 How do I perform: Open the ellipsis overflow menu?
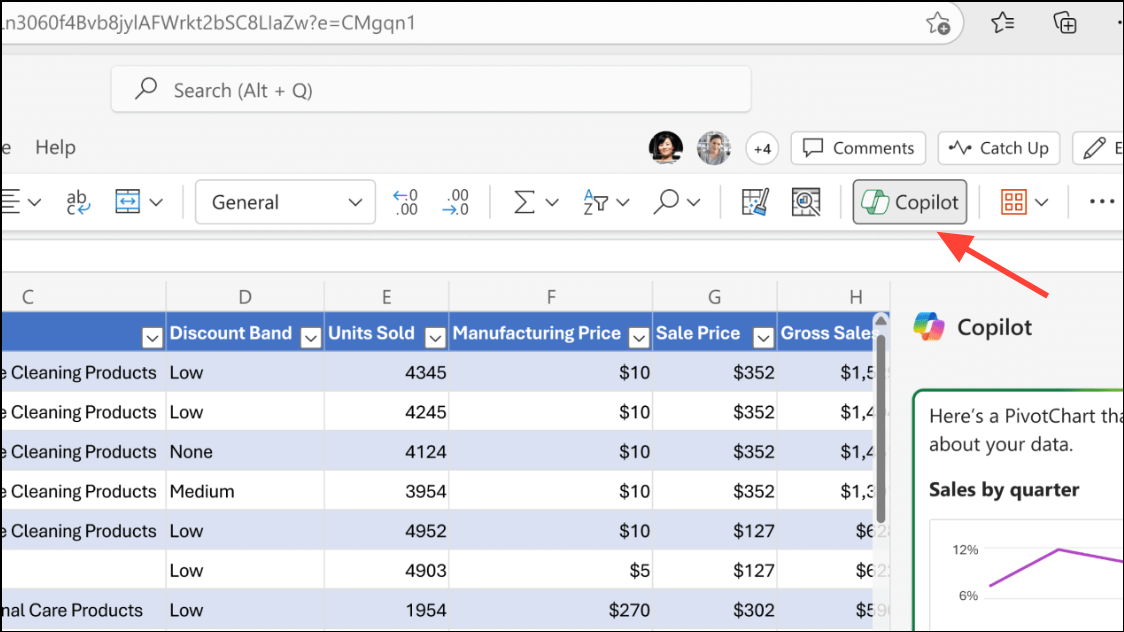coord(1100,201)
